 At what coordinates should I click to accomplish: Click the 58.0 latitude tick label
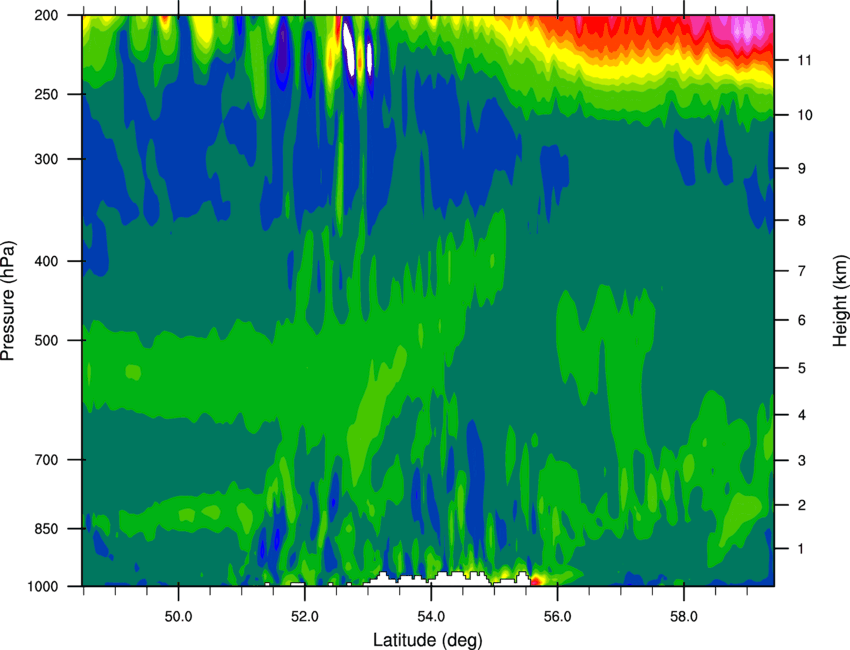[684, 617]
